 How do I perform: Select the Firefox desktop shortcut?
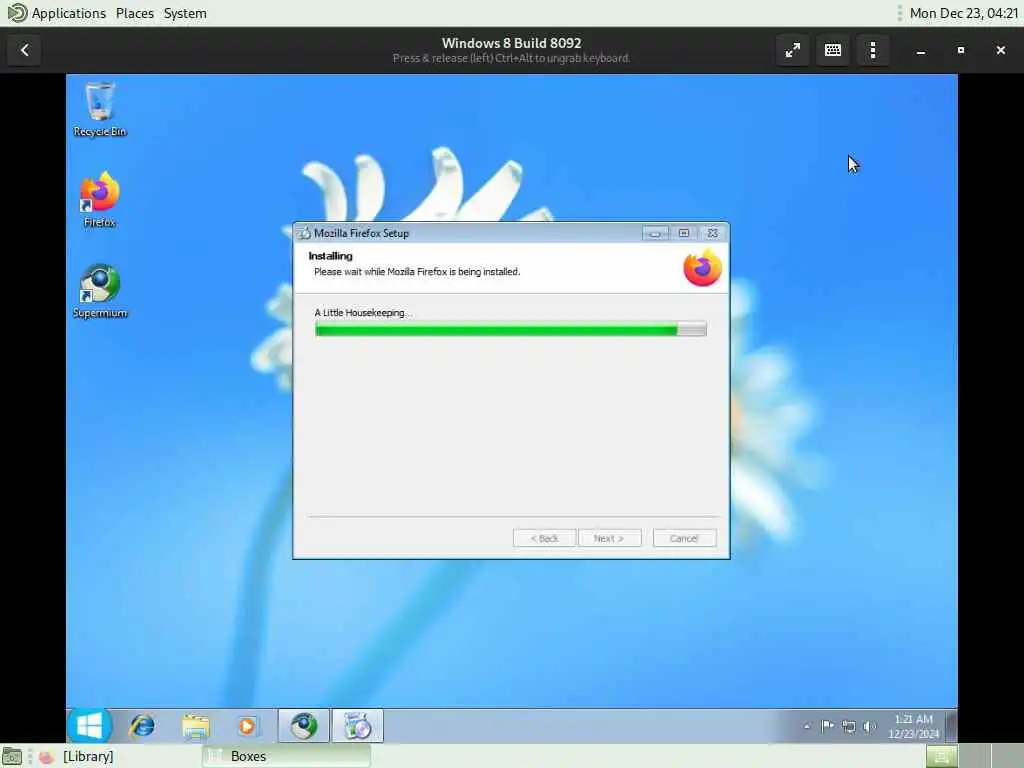(x=100, y=200)
